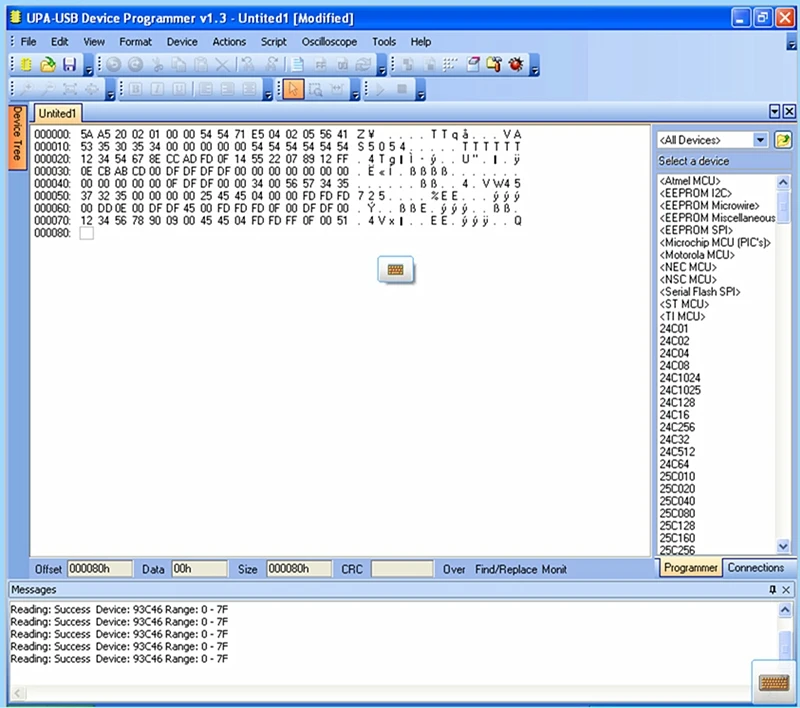This screenshot has width=800, height=708.
Task: Click the New file chip icon
Action: 26,64
